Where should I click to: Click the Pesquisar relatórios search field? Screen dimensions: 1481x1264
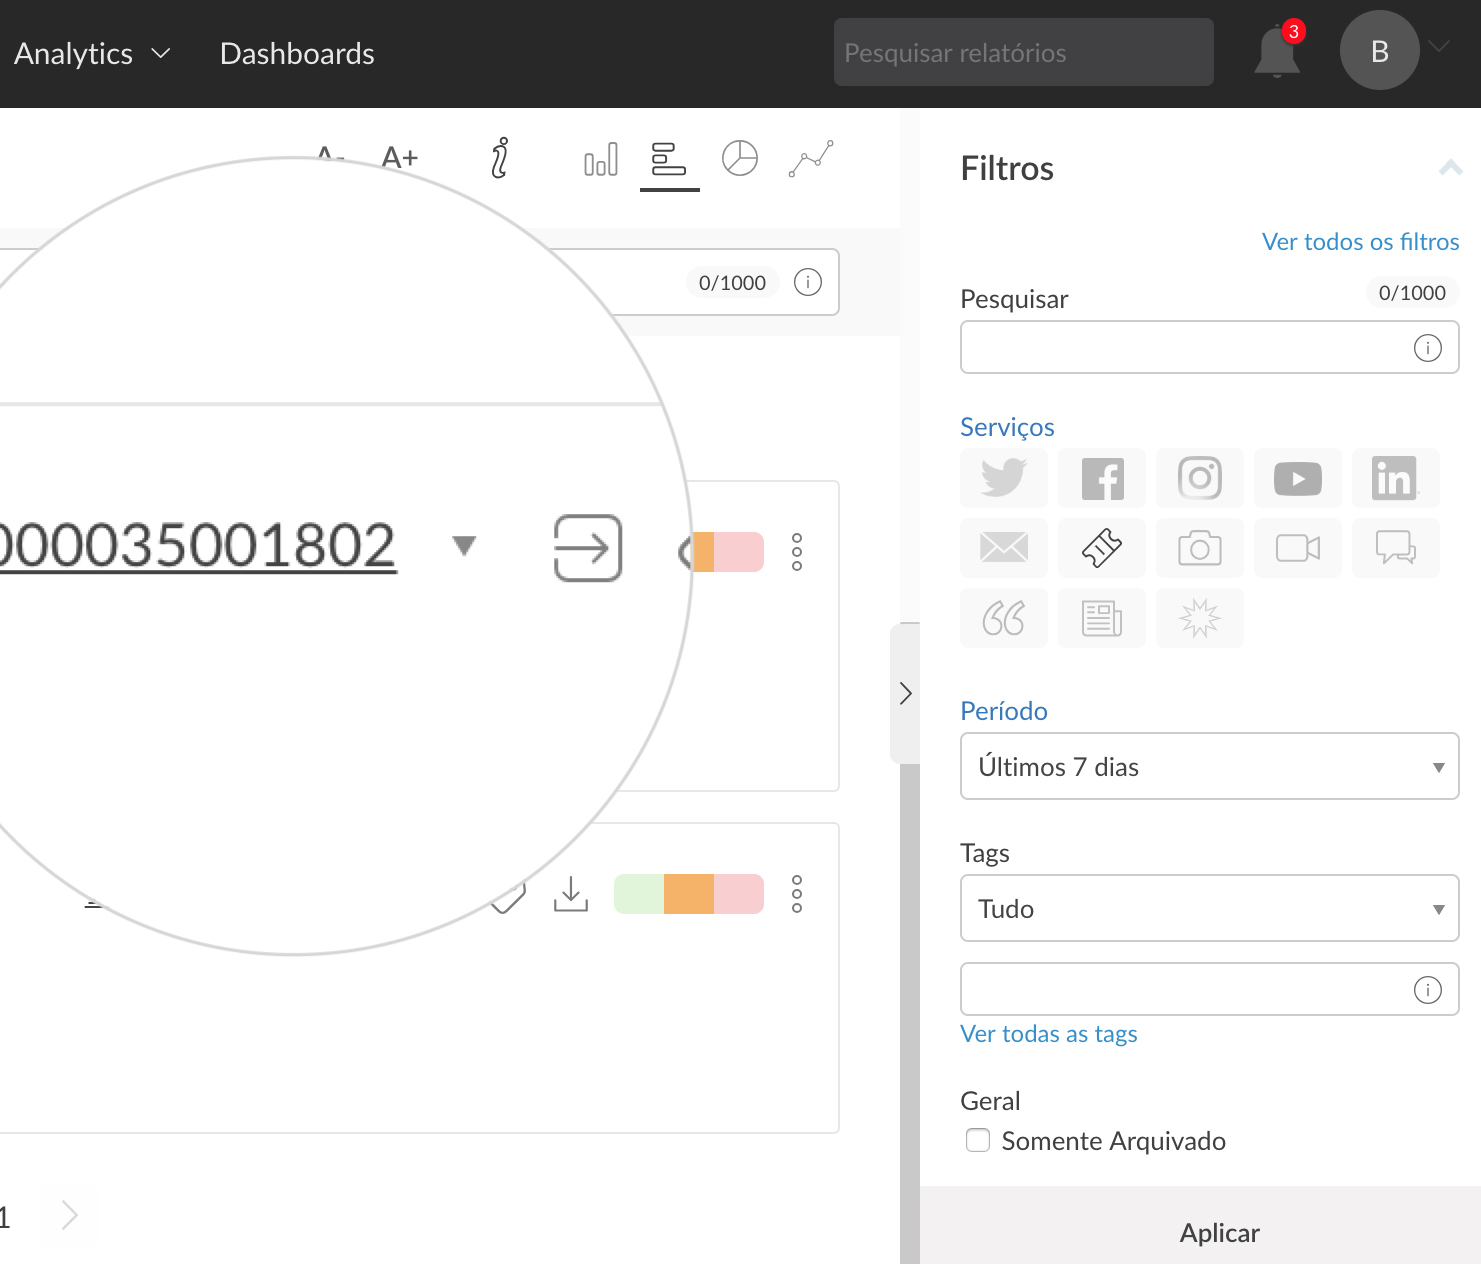pyautogui.click(x=1023, y=53)
